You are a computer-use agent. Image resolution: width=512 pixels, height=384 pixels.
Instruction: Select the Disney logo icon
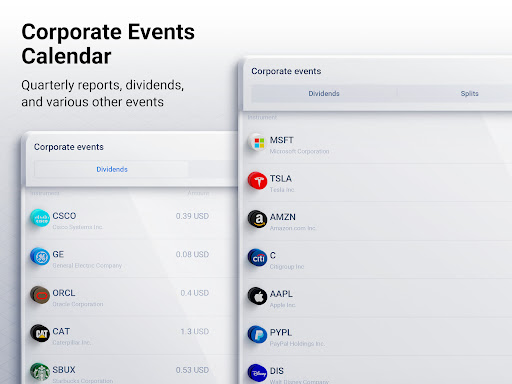tap(258, 373)
